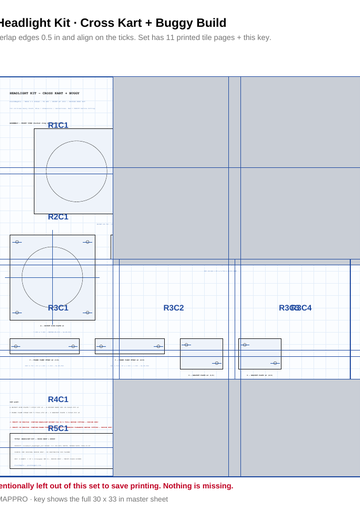Select the R3C1 tile label
Screen dimensions: 360x520
[x=58, y=308]
